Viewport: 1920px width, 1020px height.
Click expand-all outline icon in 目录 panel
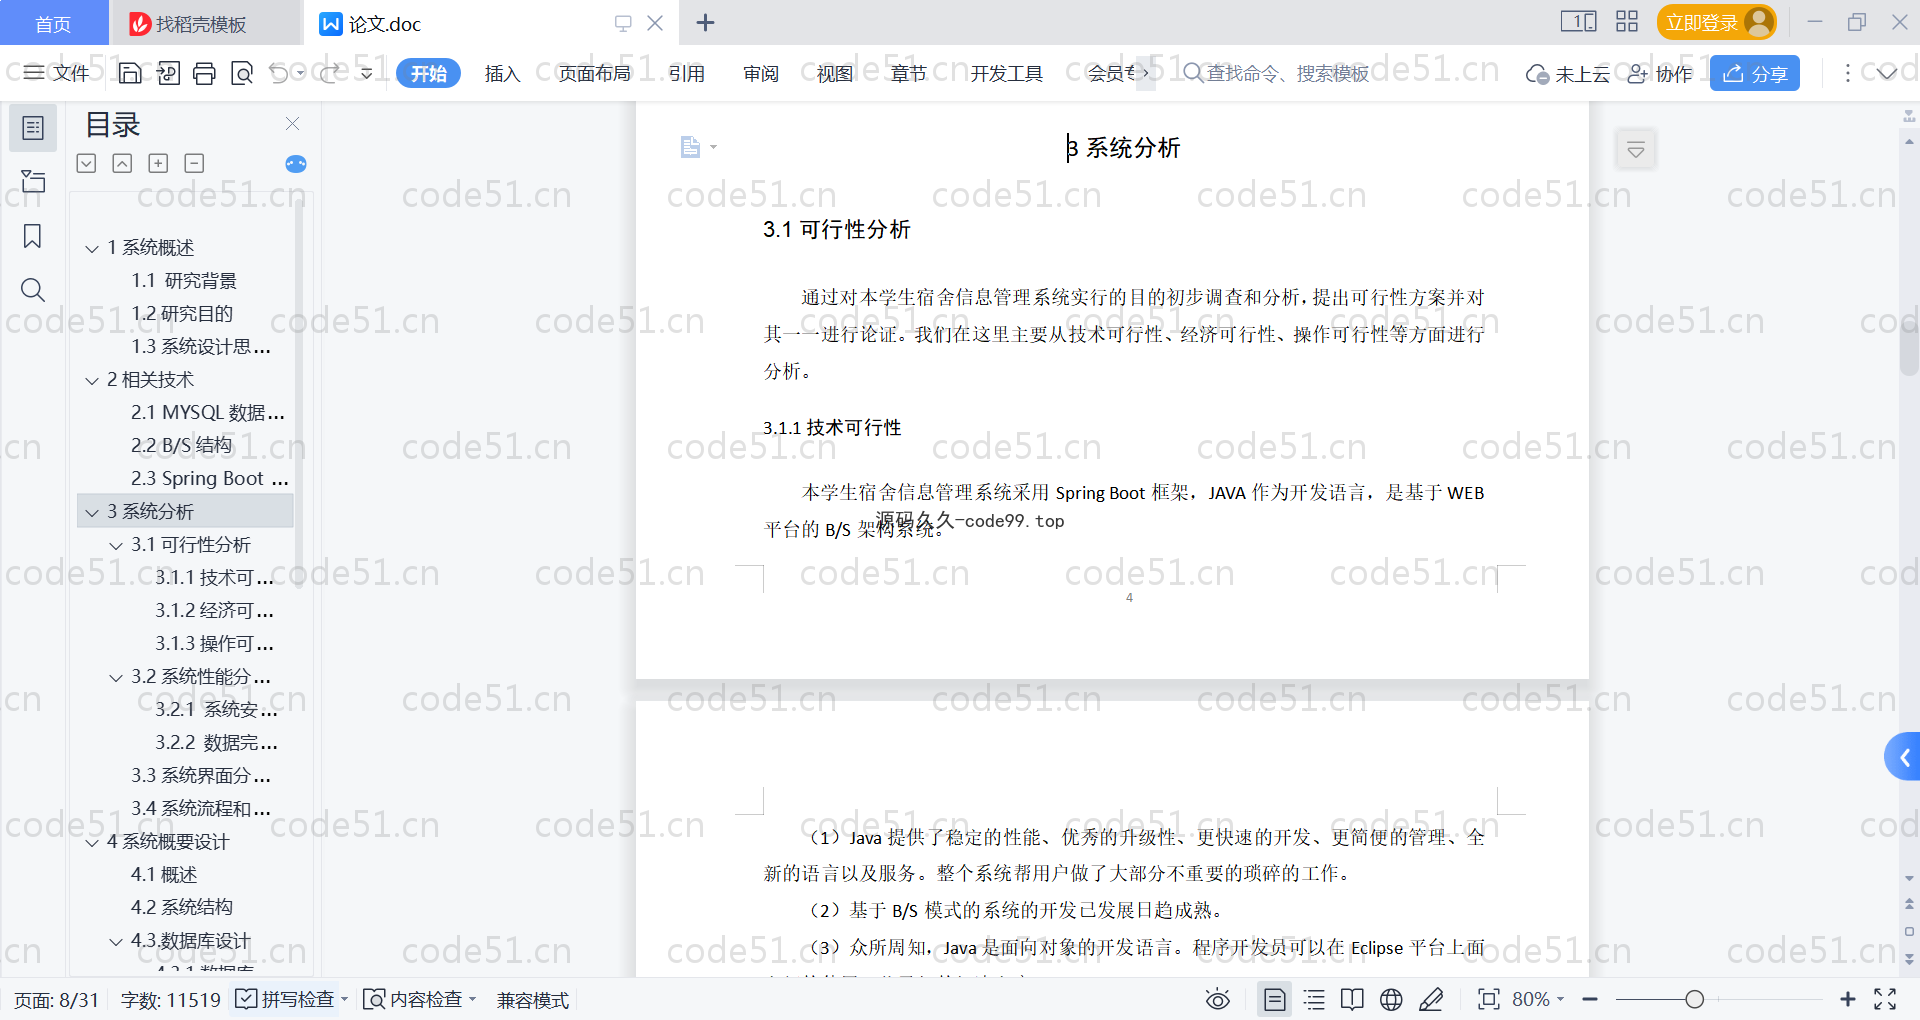tap(87, 163)
